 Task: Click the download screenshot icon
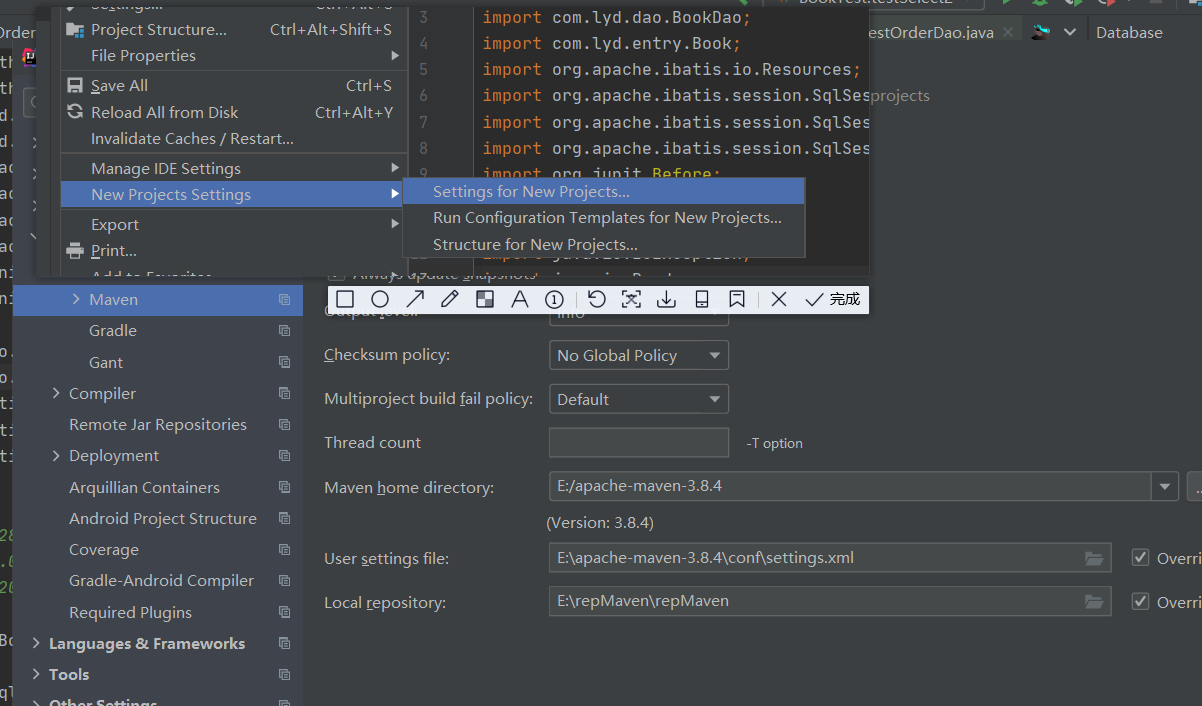click(666, 299)
